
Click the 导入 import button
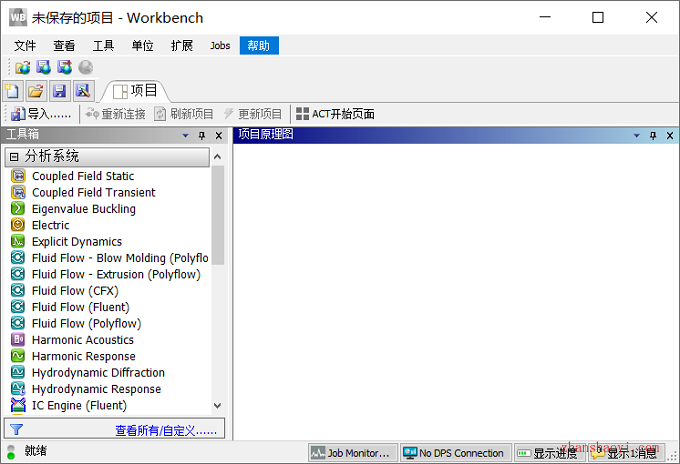tap(41, 114)
